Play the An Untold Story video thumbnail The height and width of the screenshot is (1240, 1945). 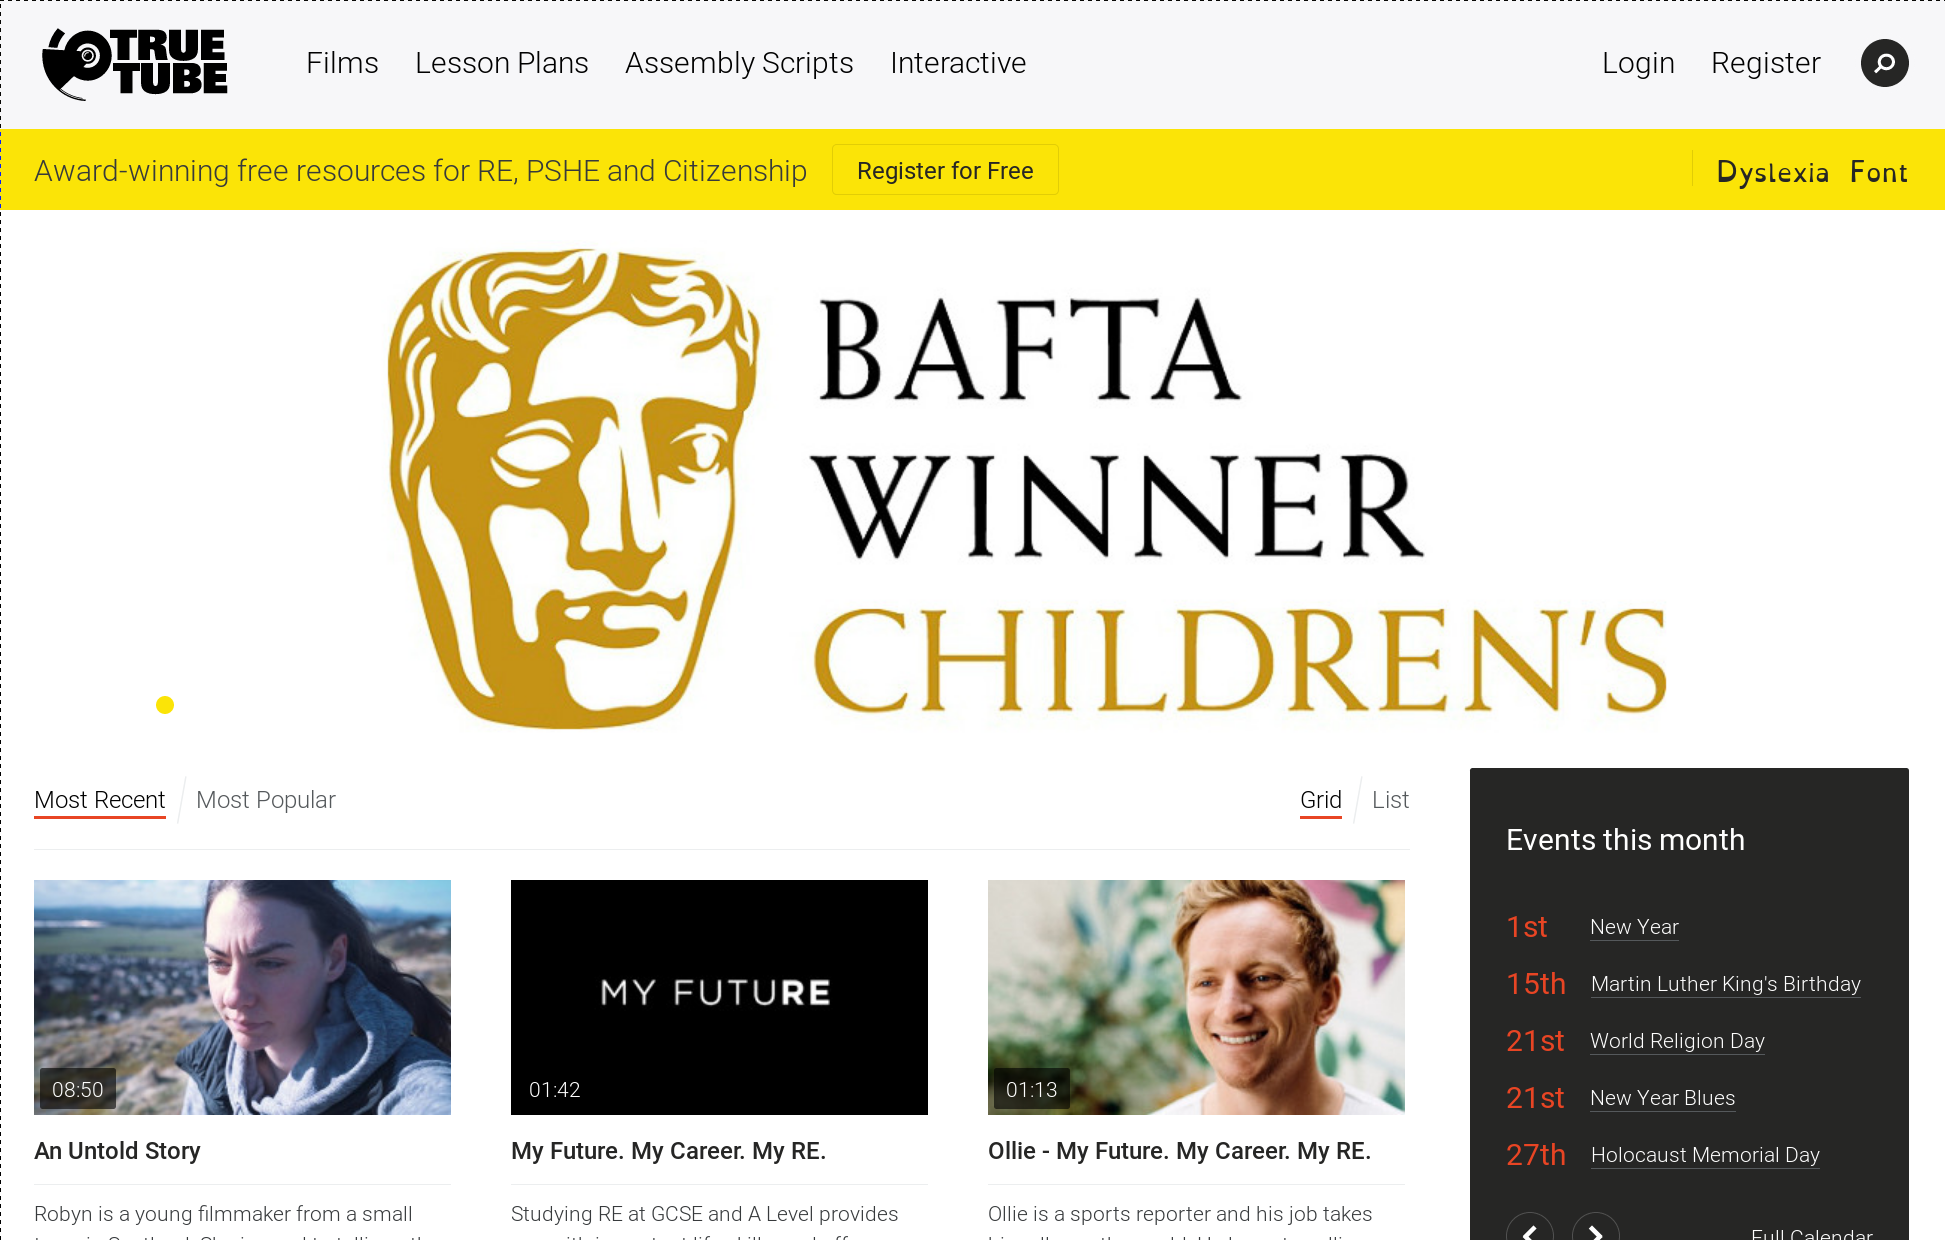click(242, 996)
